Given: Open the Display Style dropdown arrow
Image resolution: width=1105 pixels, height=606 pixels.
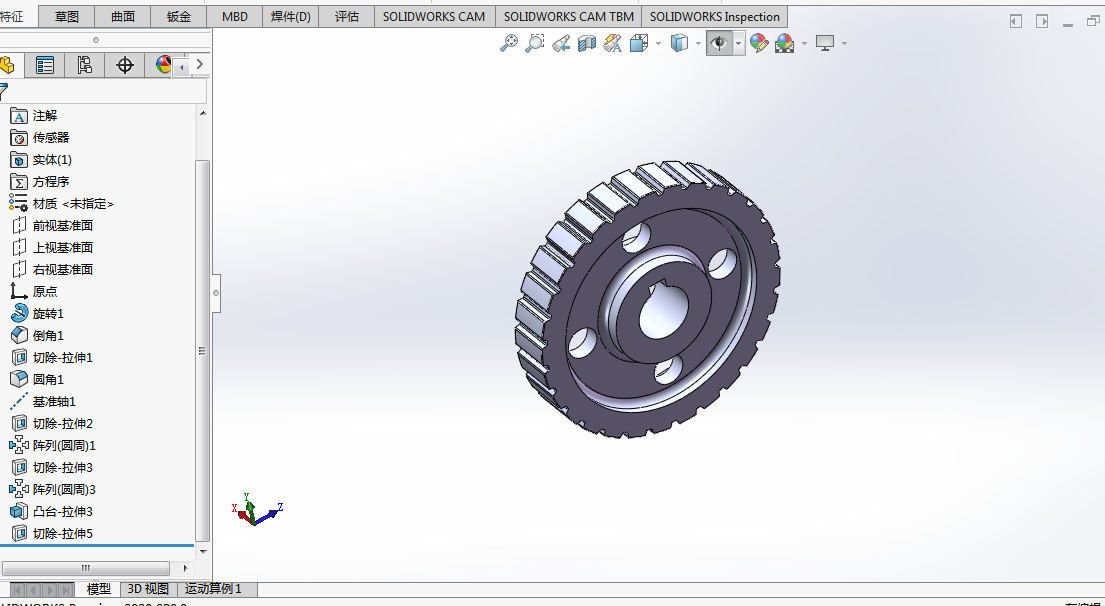Looking at the screenshot, I should (698, 44).
